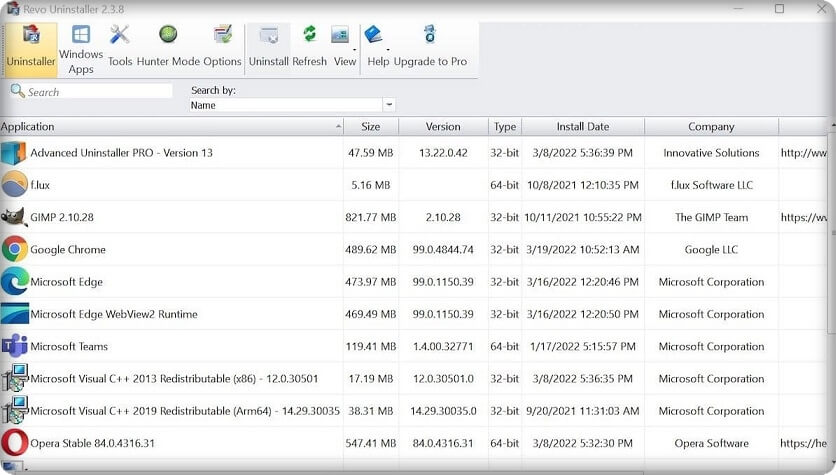Screen dimensions: 836x475
Task: Sort list by Type column
Action: point(504,127)
